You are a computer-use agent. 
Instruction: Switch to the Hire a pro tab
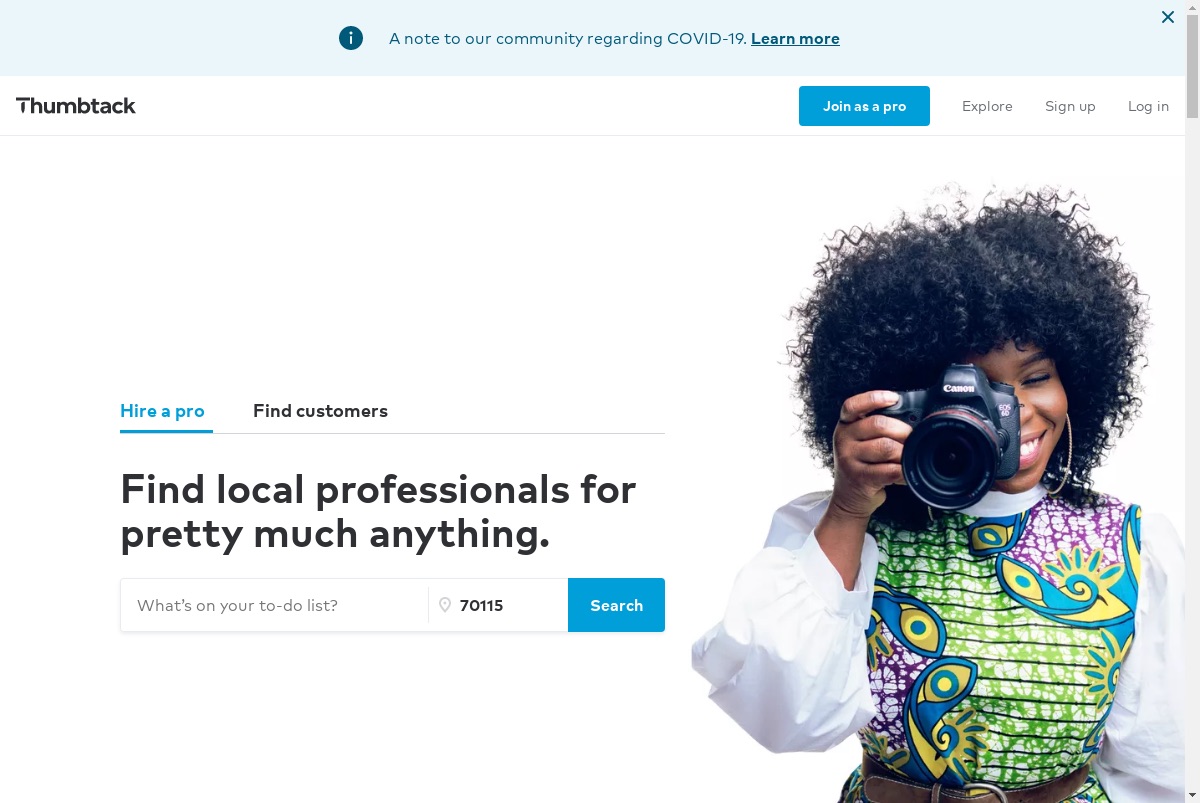point(162,411)
